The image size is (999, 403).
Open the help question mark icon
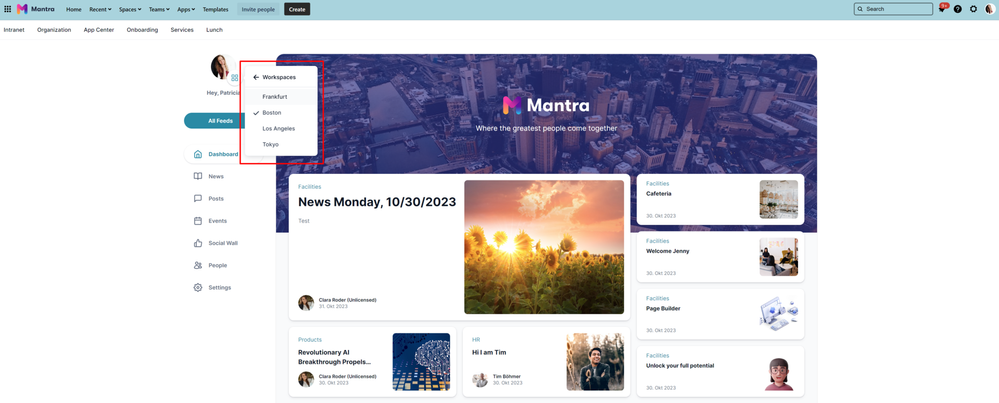point(958,10)
